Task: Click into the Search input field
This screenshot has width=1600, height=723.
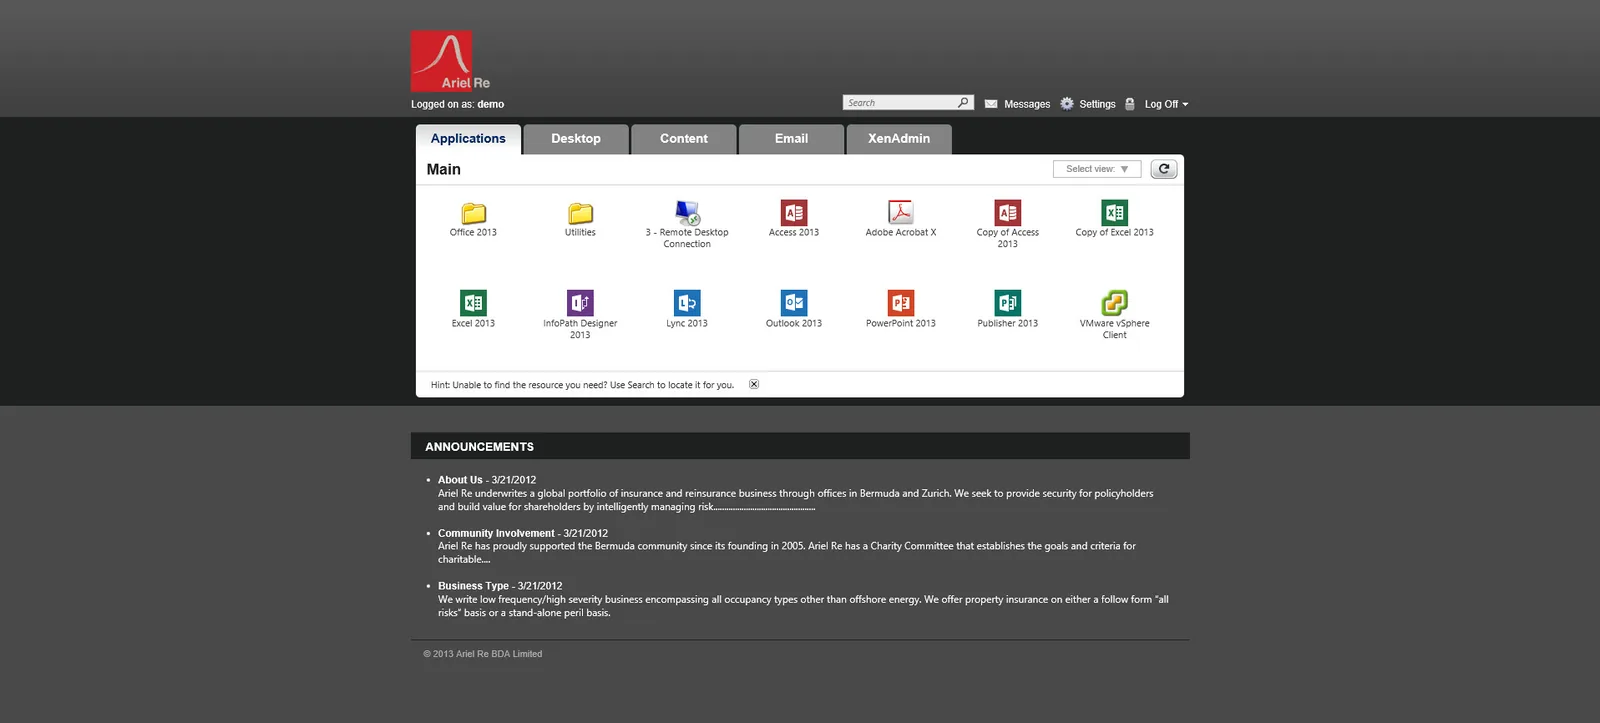Action: tap(900, 103)
